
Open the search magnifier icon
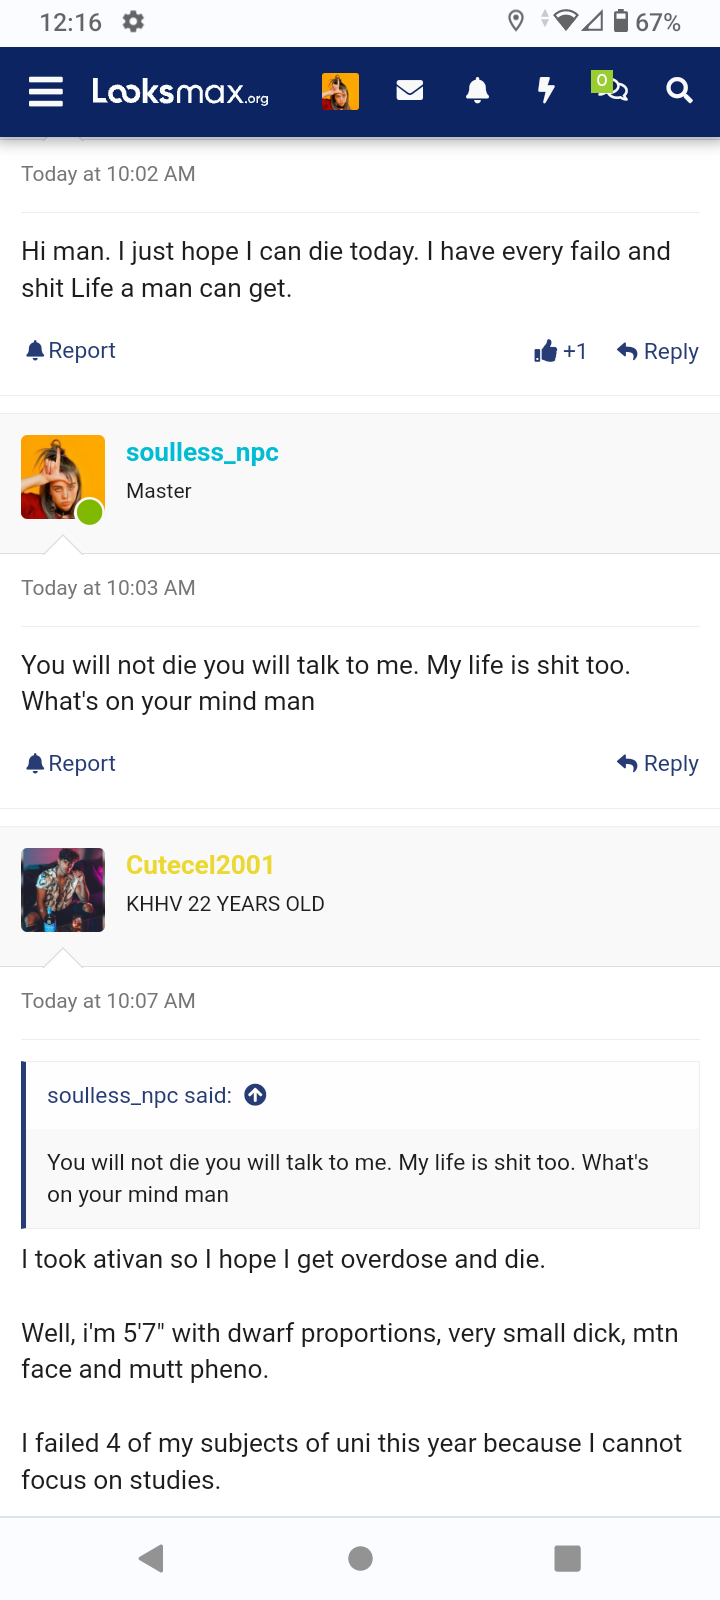[679, 91]
